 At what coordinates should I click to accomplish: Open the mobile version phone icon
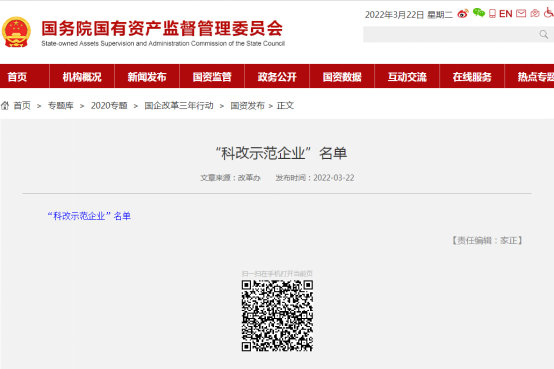(x=492, y=13)
